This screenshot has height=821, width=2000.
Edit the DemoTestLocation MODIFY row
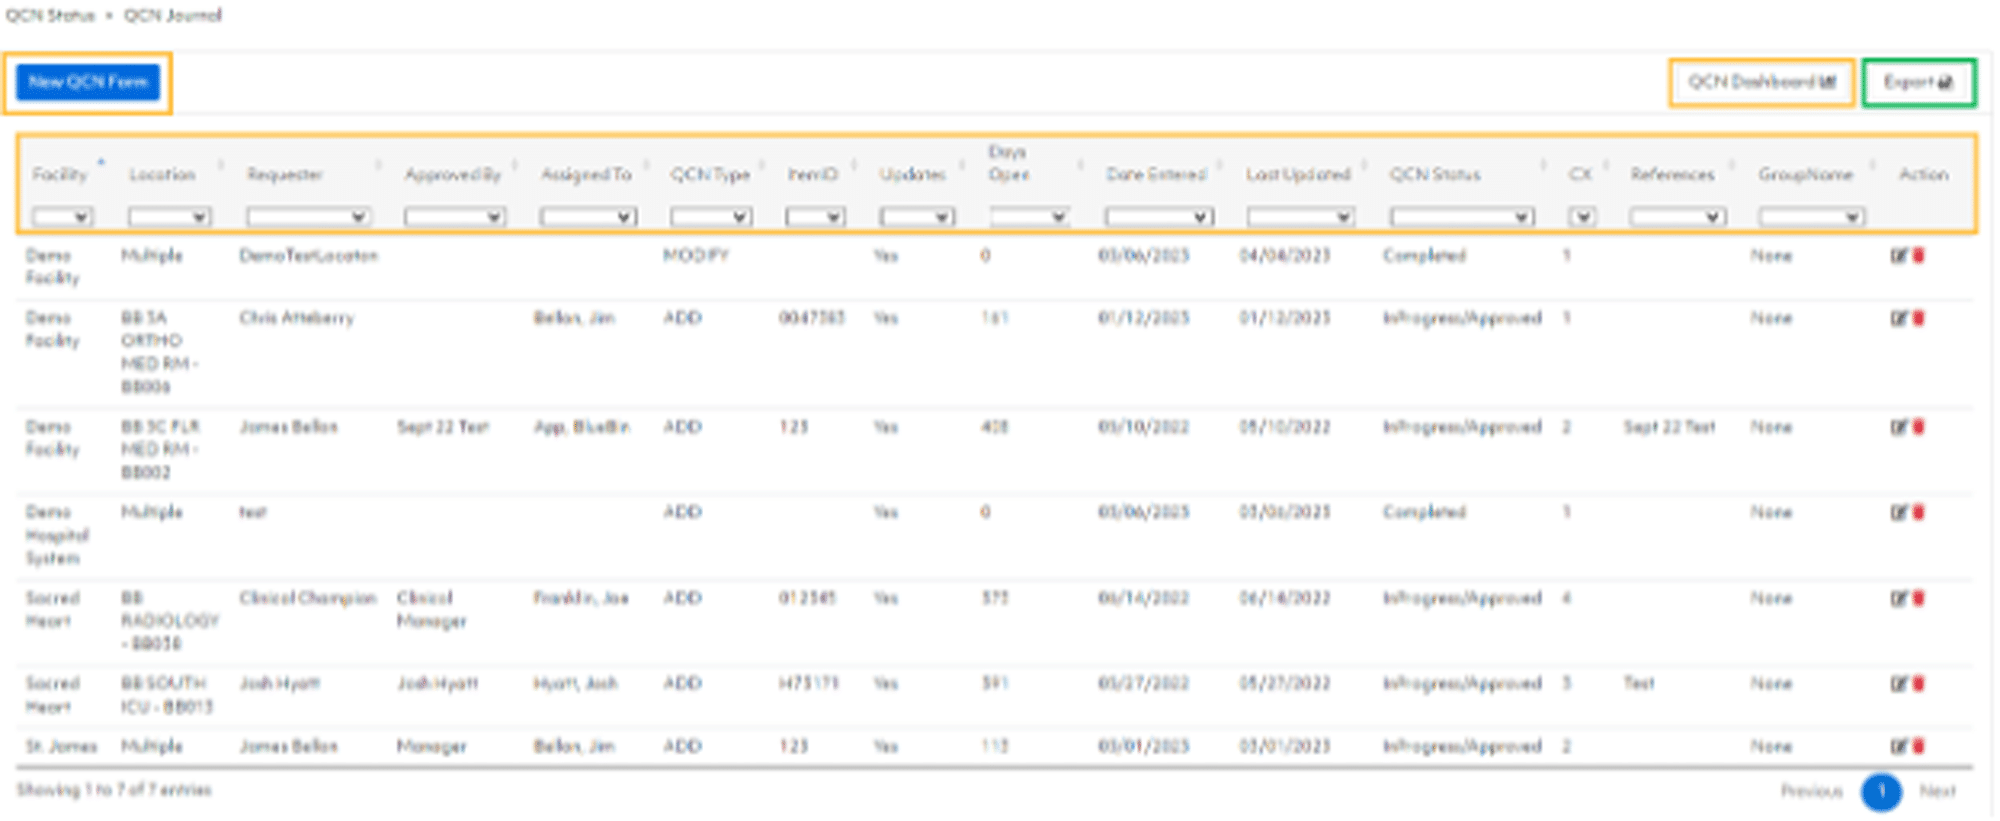click(1898, 256)
